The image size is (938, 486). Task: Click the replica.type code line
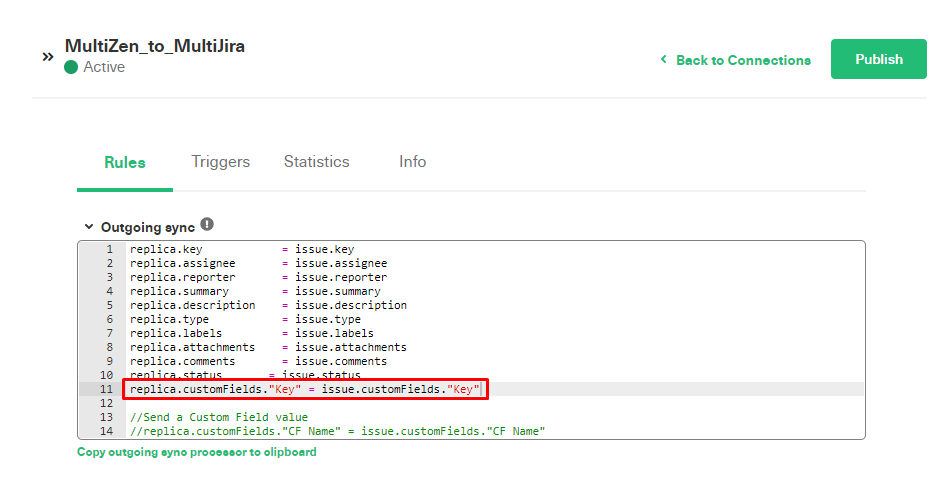pyautogui.click(x=245, y=319)
